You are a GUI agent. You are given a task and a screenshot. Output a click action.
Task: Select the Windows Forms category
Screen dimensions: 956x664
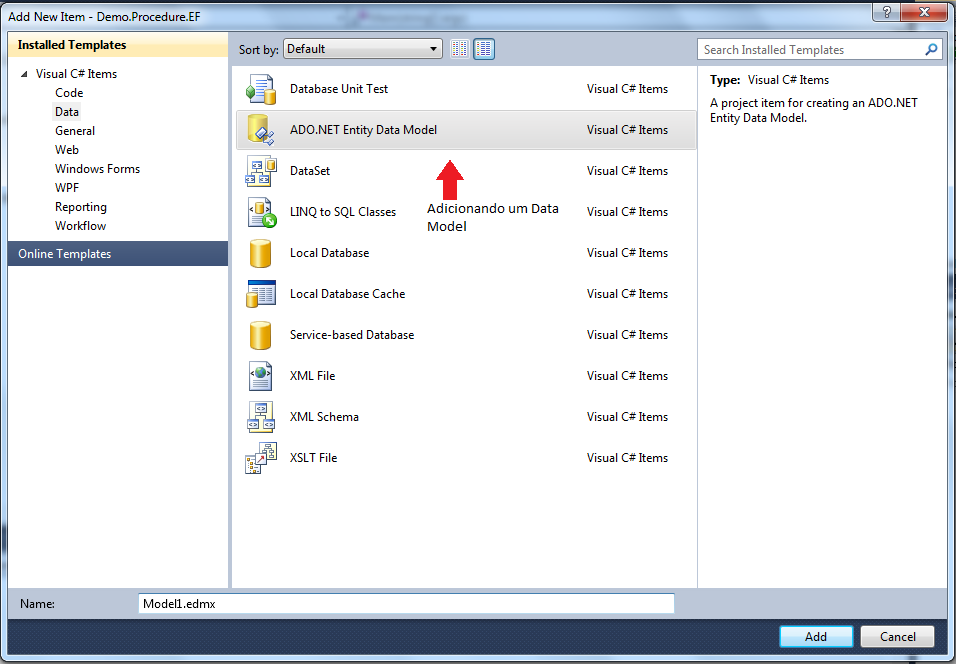98,169
